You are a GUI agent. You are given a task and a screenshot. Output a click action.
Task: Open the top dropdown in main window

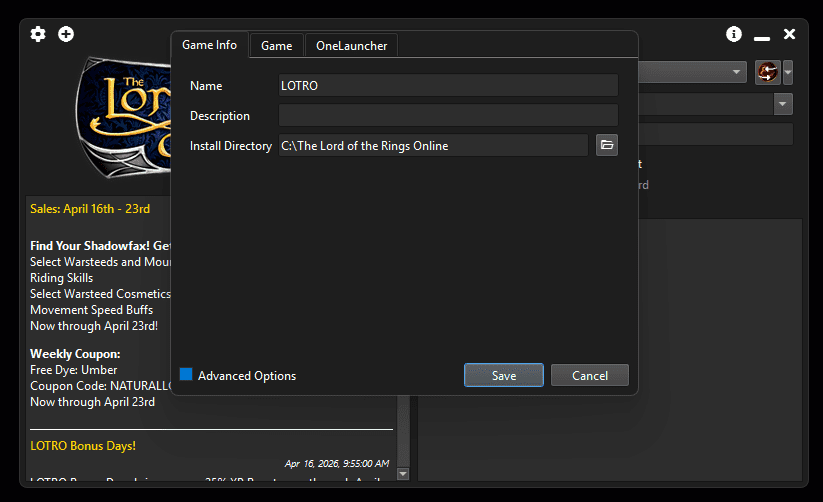(692, 72)
